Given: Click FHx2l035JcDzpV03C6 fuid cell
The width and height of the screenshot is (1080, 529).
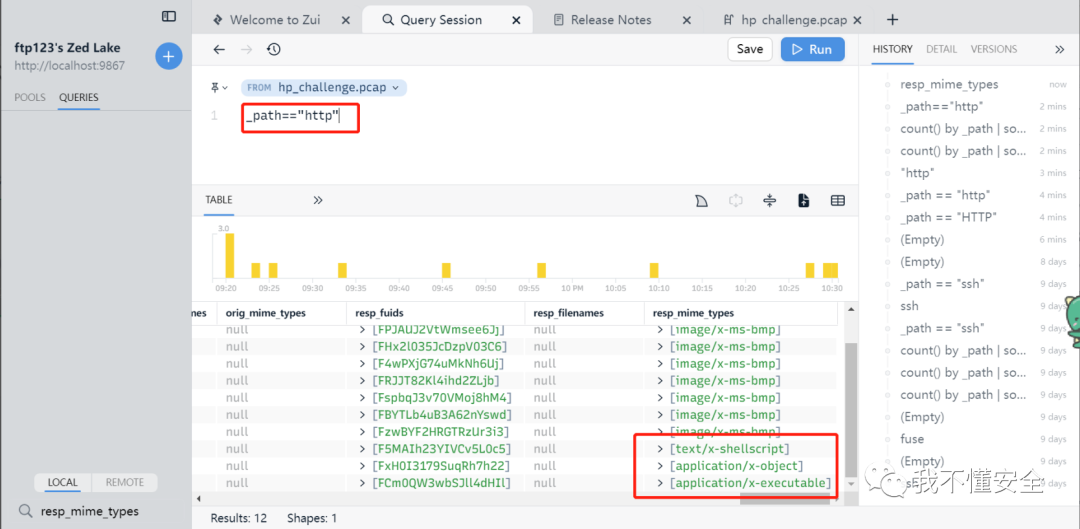Looking at the screenshot, I should point(439,346).
